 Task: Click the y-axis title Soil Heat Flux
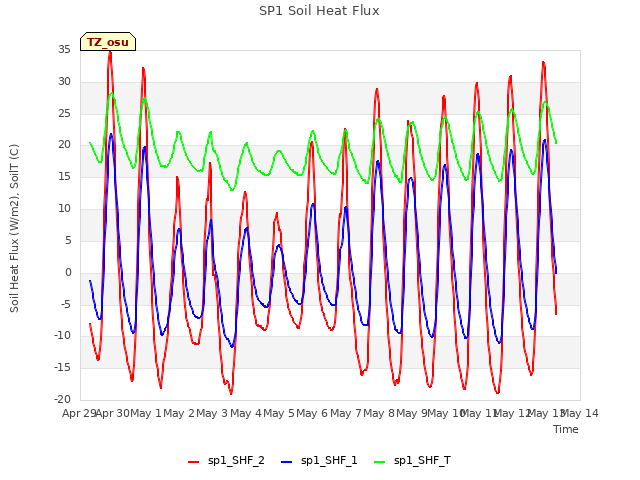pos(14,228)
